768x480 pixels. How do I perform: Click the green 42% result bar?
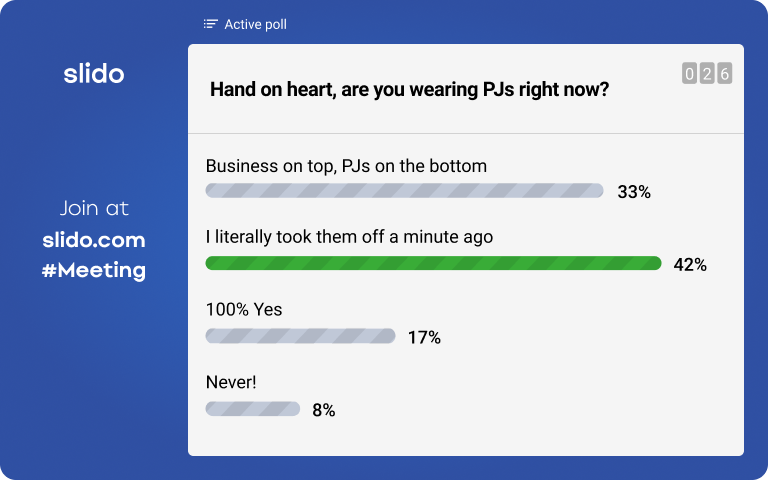pyautogui.click(x=433, y=263)
